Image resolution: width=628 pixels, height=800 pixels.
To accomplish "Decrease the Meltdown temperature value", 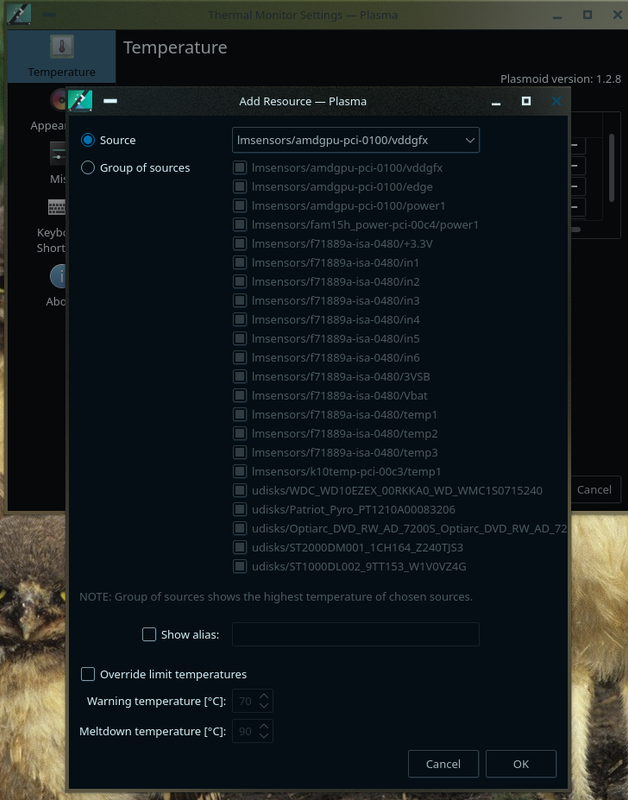I will [x=264, y=736].
